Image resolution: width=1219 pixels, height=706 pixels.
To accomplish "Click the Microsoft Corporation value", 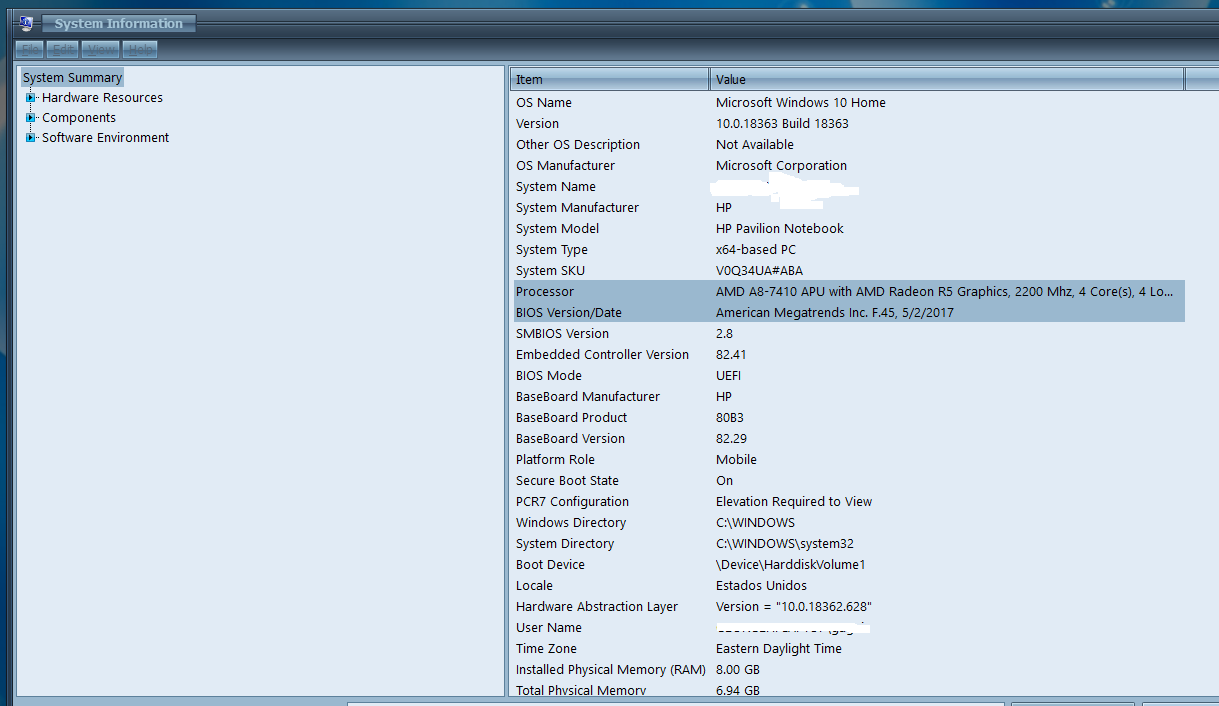I will coord(781,166).
